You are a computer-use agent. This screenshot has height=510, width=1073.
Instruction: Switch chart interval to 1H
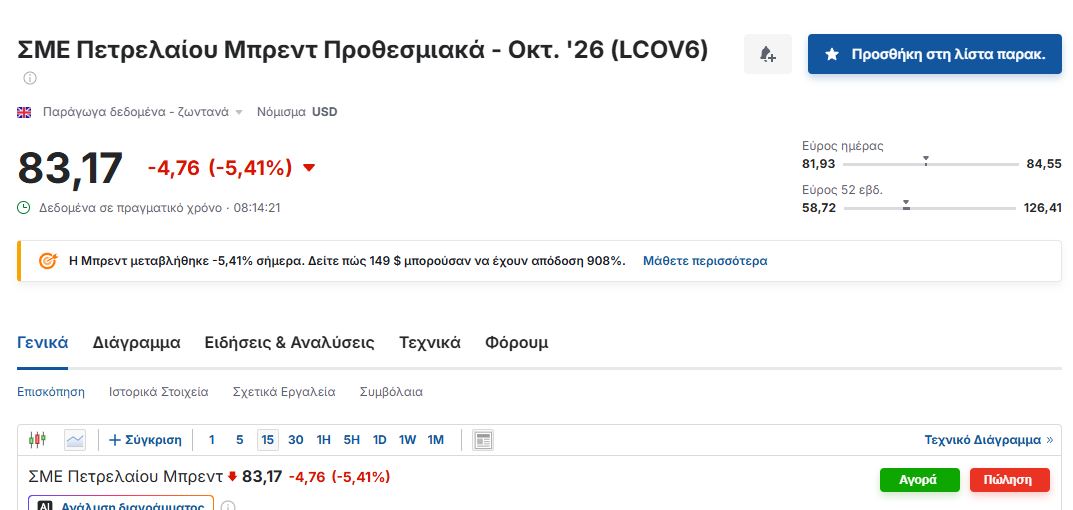[x=324, y=439]
